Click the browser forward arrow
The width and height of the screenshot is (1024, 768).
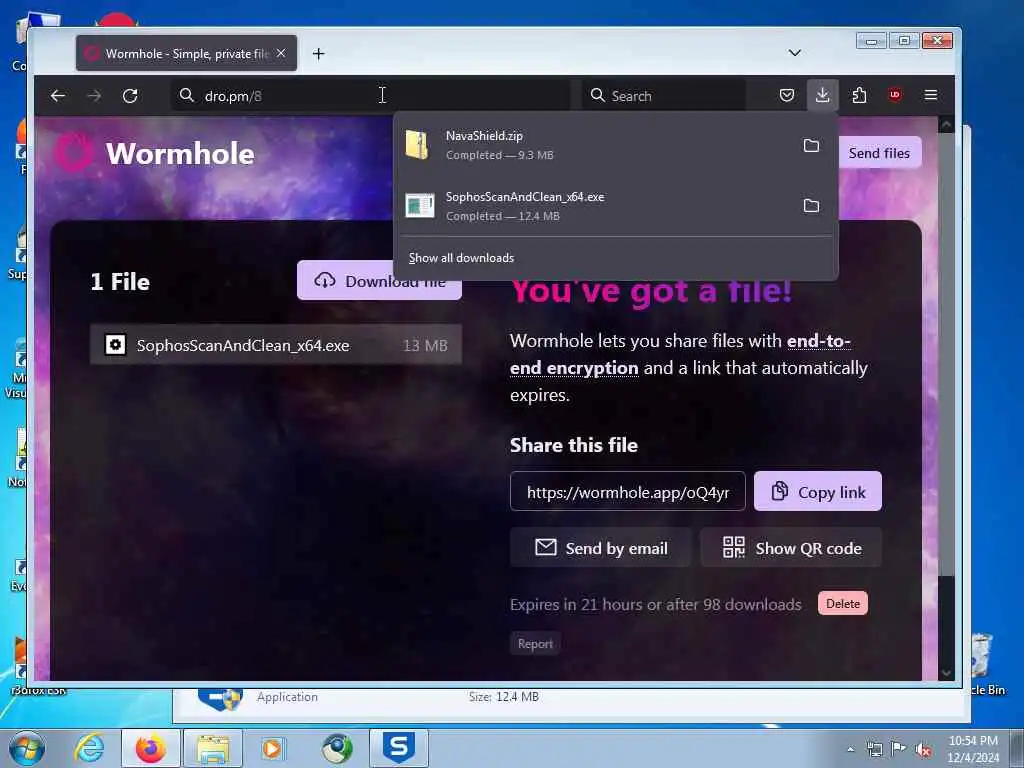click(94, 96)
